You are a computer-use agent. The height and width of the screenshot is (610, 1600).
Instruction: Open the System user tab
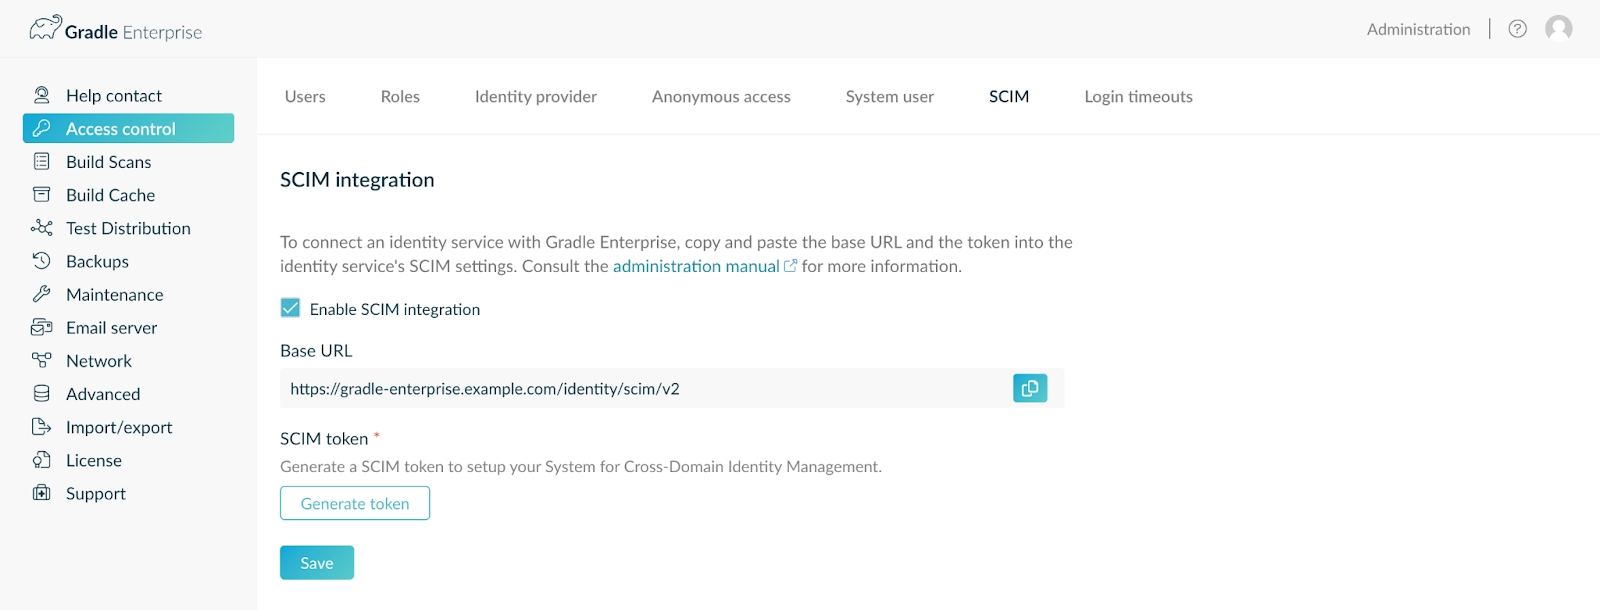point(890,96)
